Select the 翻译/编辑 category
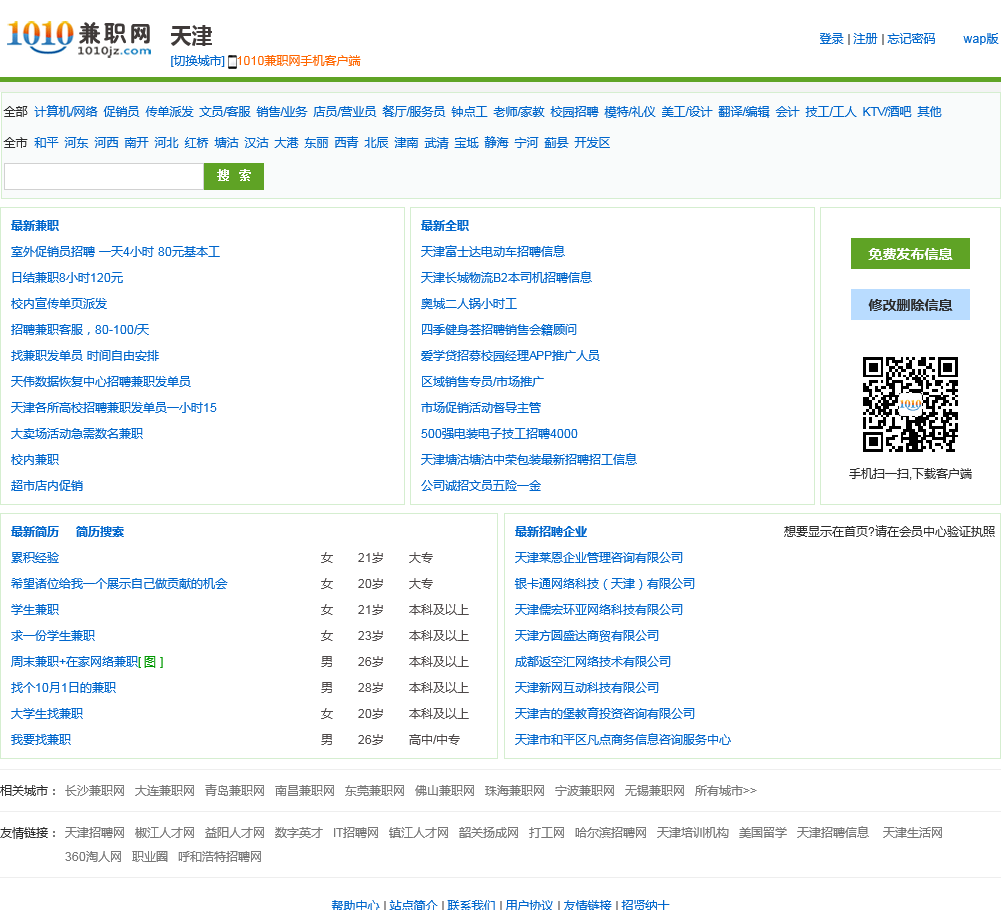 [744, 112]
